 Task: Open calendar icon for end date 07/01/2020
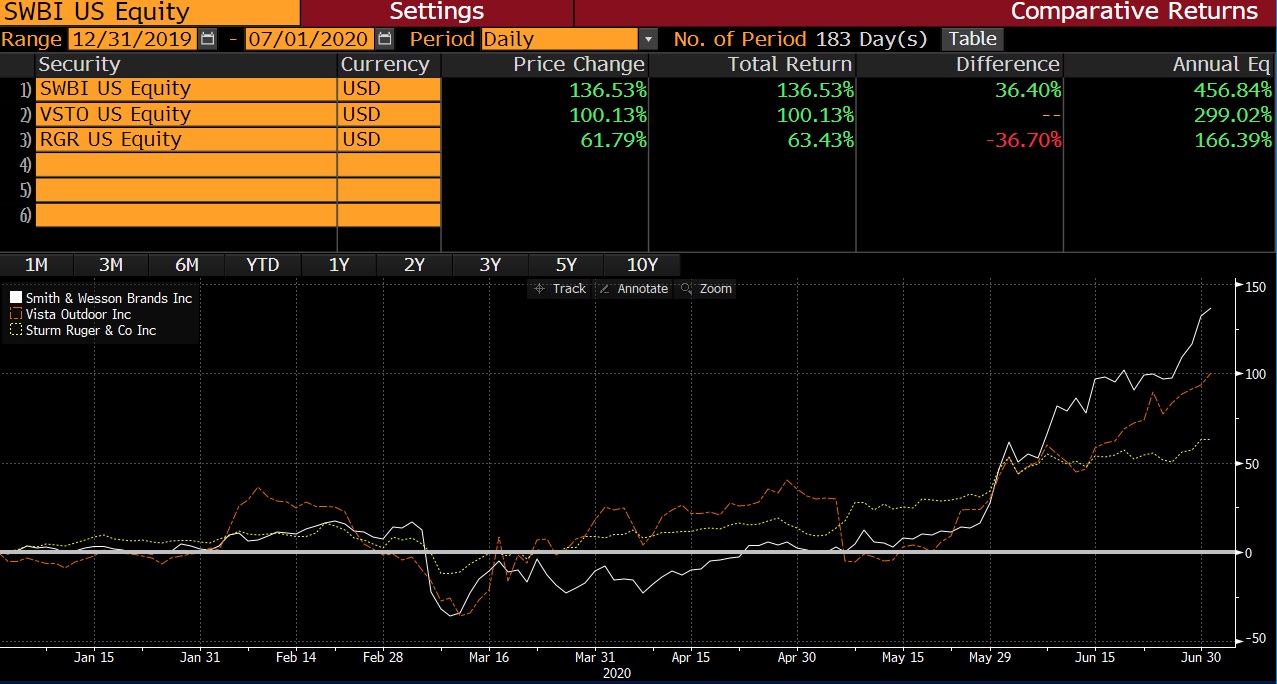(x=385, y=39)
